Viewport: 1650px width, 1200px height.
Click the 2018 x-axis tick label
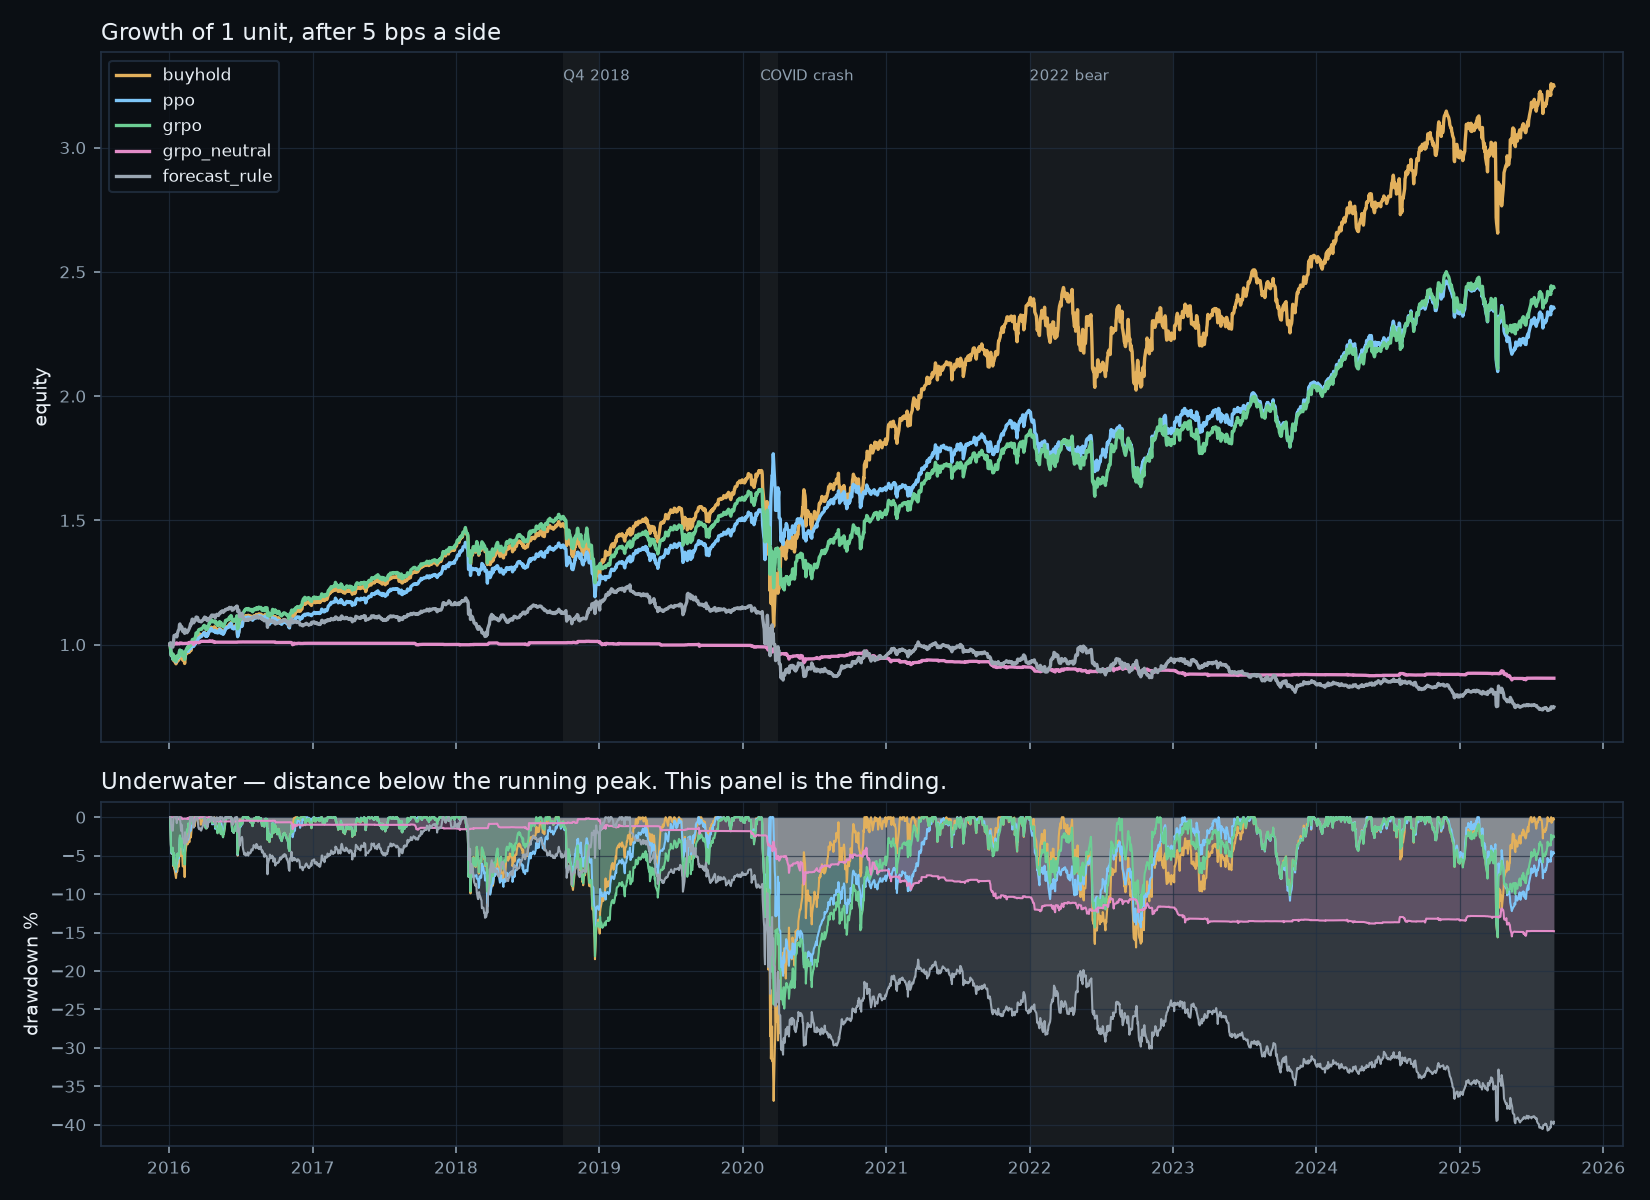(456, 1168)
